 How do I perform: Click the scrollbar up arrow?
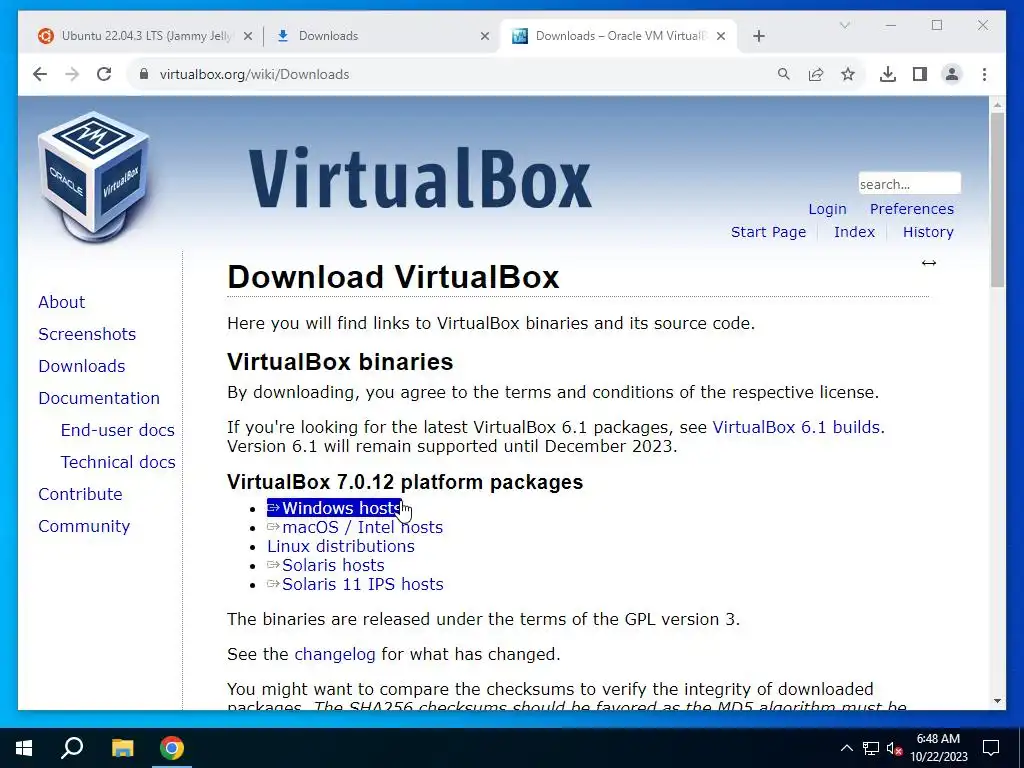997,104
